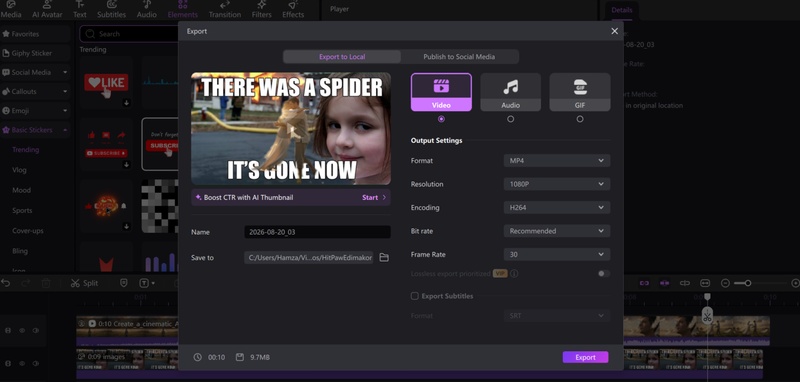Select the GIF radio button
The height and width of the screenshot is (382, 800).
pos(580,119)
